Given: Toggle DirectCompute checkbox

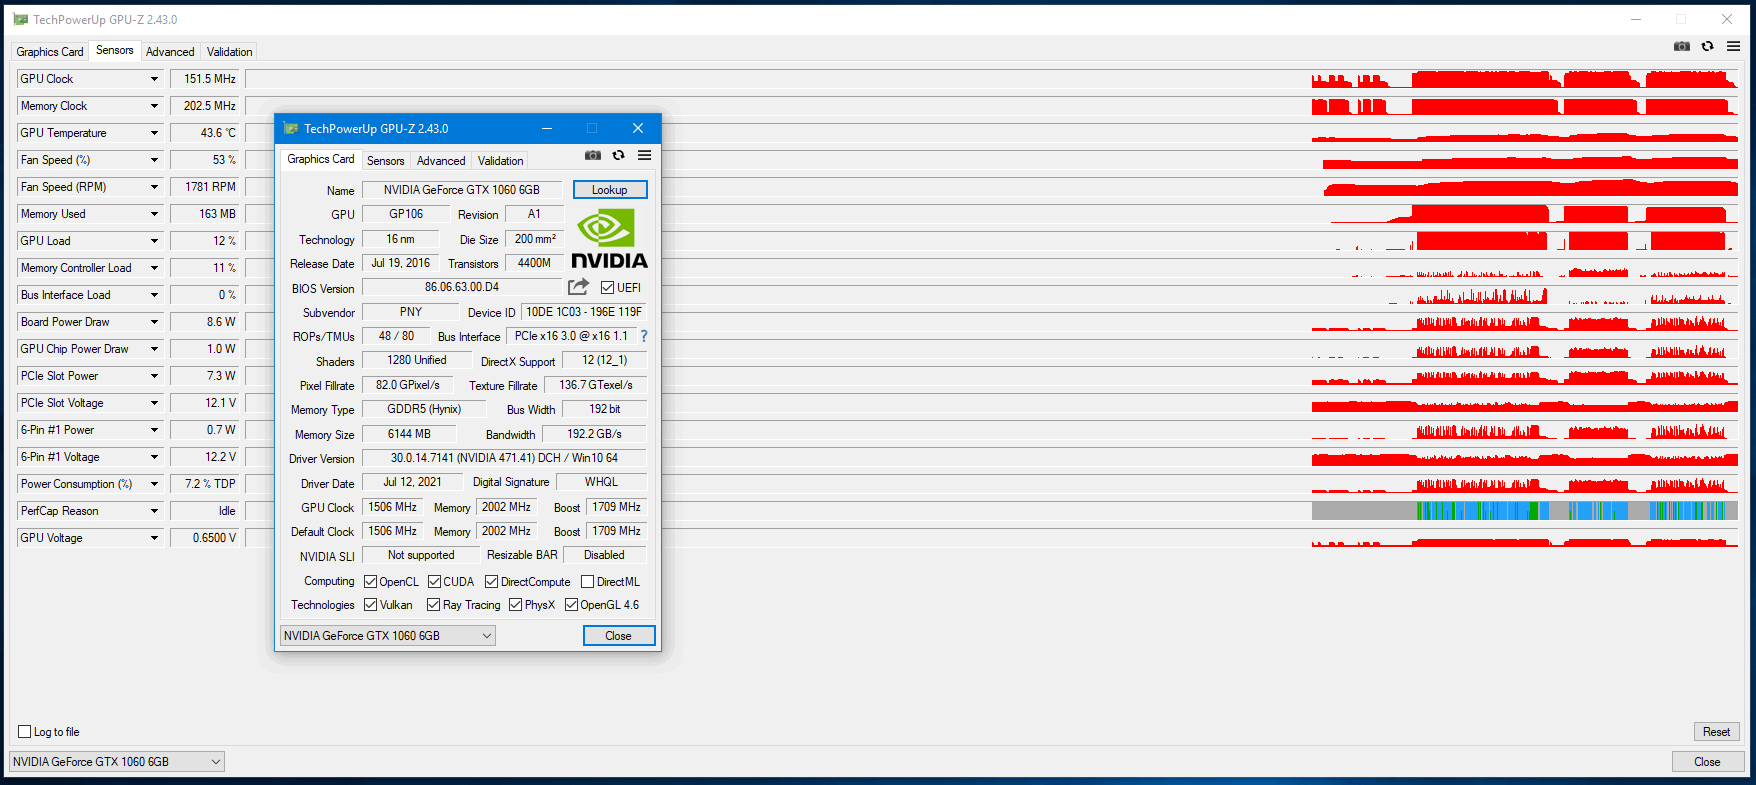Looking at the screenshot, I should pos(491,582).
